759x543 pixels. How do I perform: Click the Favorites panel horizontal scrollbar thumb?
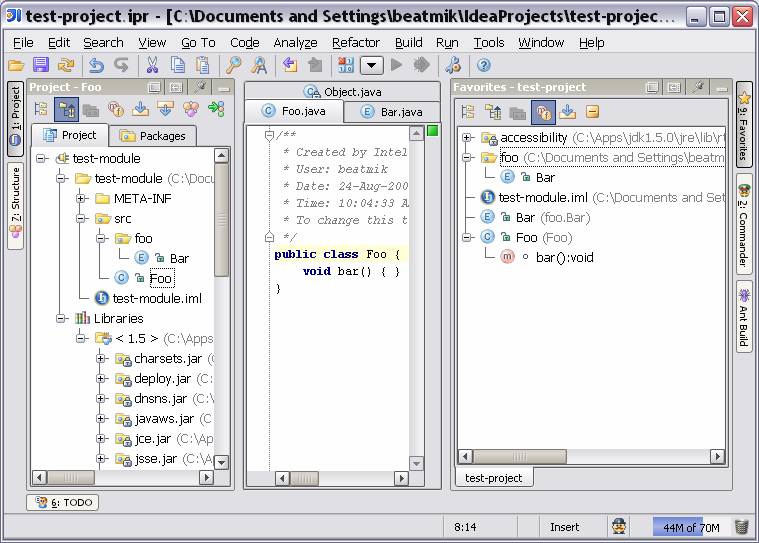click(519, 456)
